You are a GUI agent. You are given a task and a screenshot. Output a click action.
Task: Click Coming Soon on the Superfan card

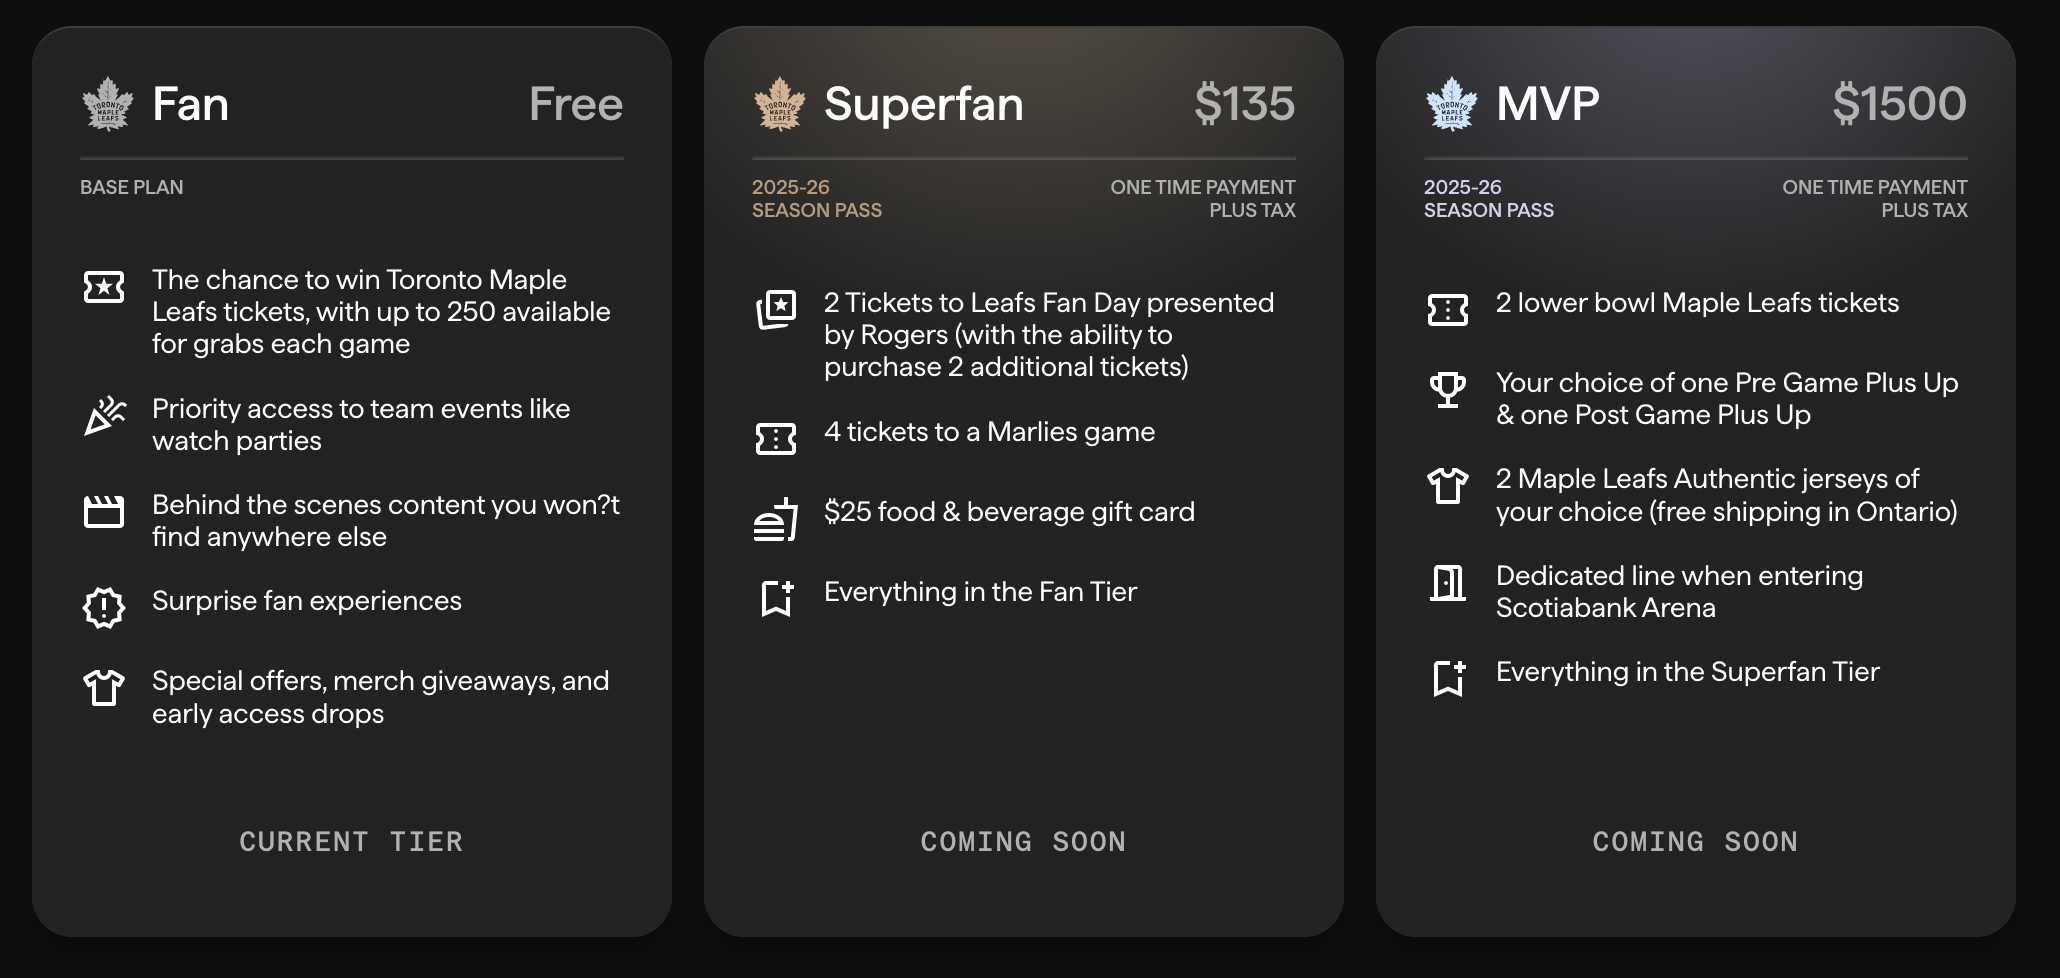(1023, 842)
